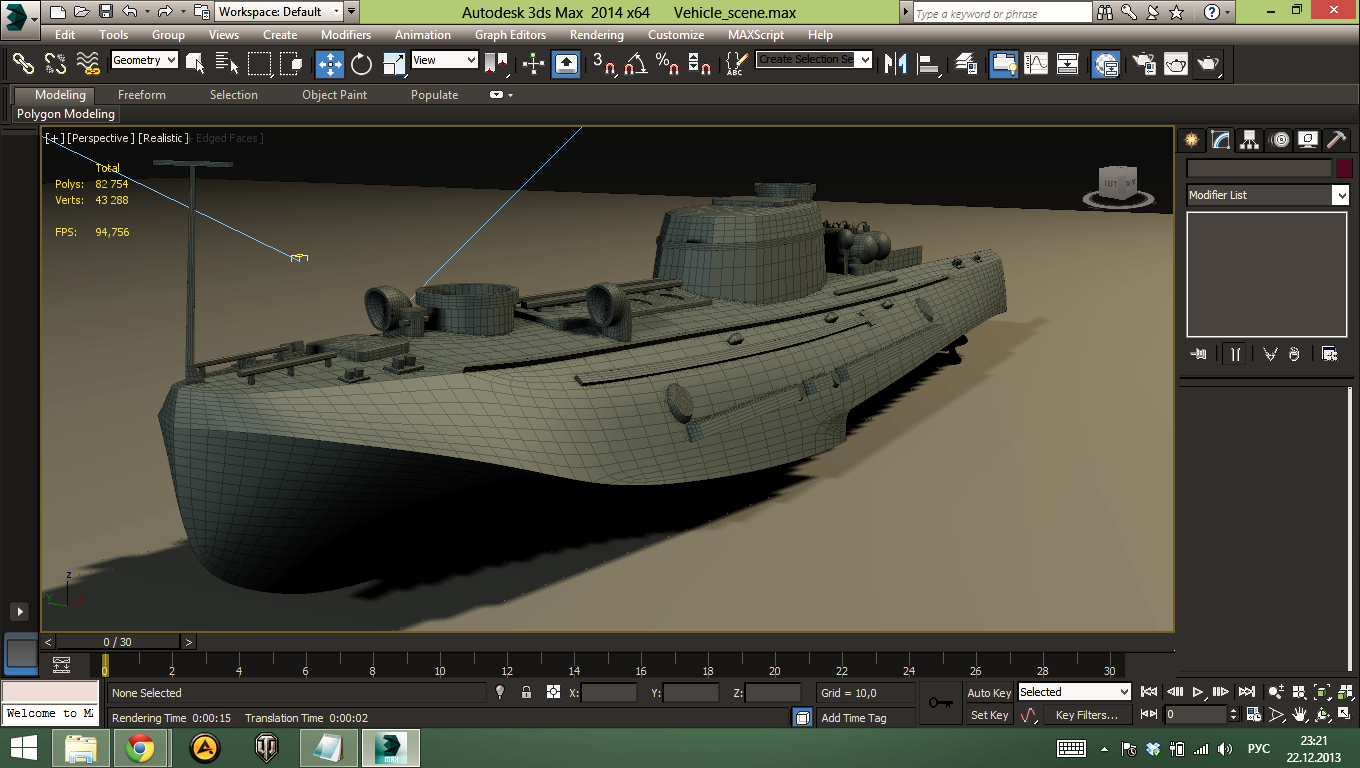
Task: Expand the Modifier List dropdown
Action: [x=1340, y=195]
